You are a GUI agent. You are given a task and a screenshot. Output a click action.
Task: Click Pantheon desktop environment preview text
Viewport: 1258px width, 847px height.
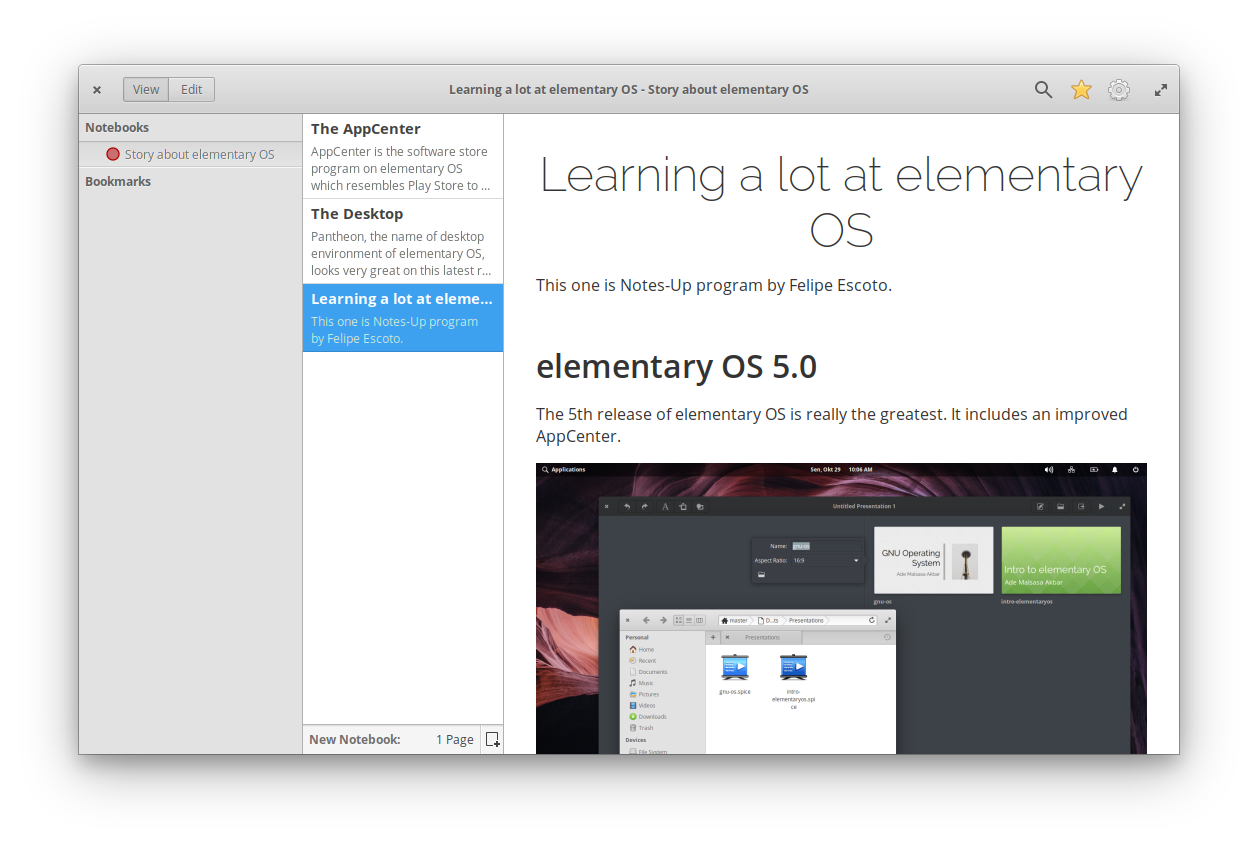[x=401, y=254]
